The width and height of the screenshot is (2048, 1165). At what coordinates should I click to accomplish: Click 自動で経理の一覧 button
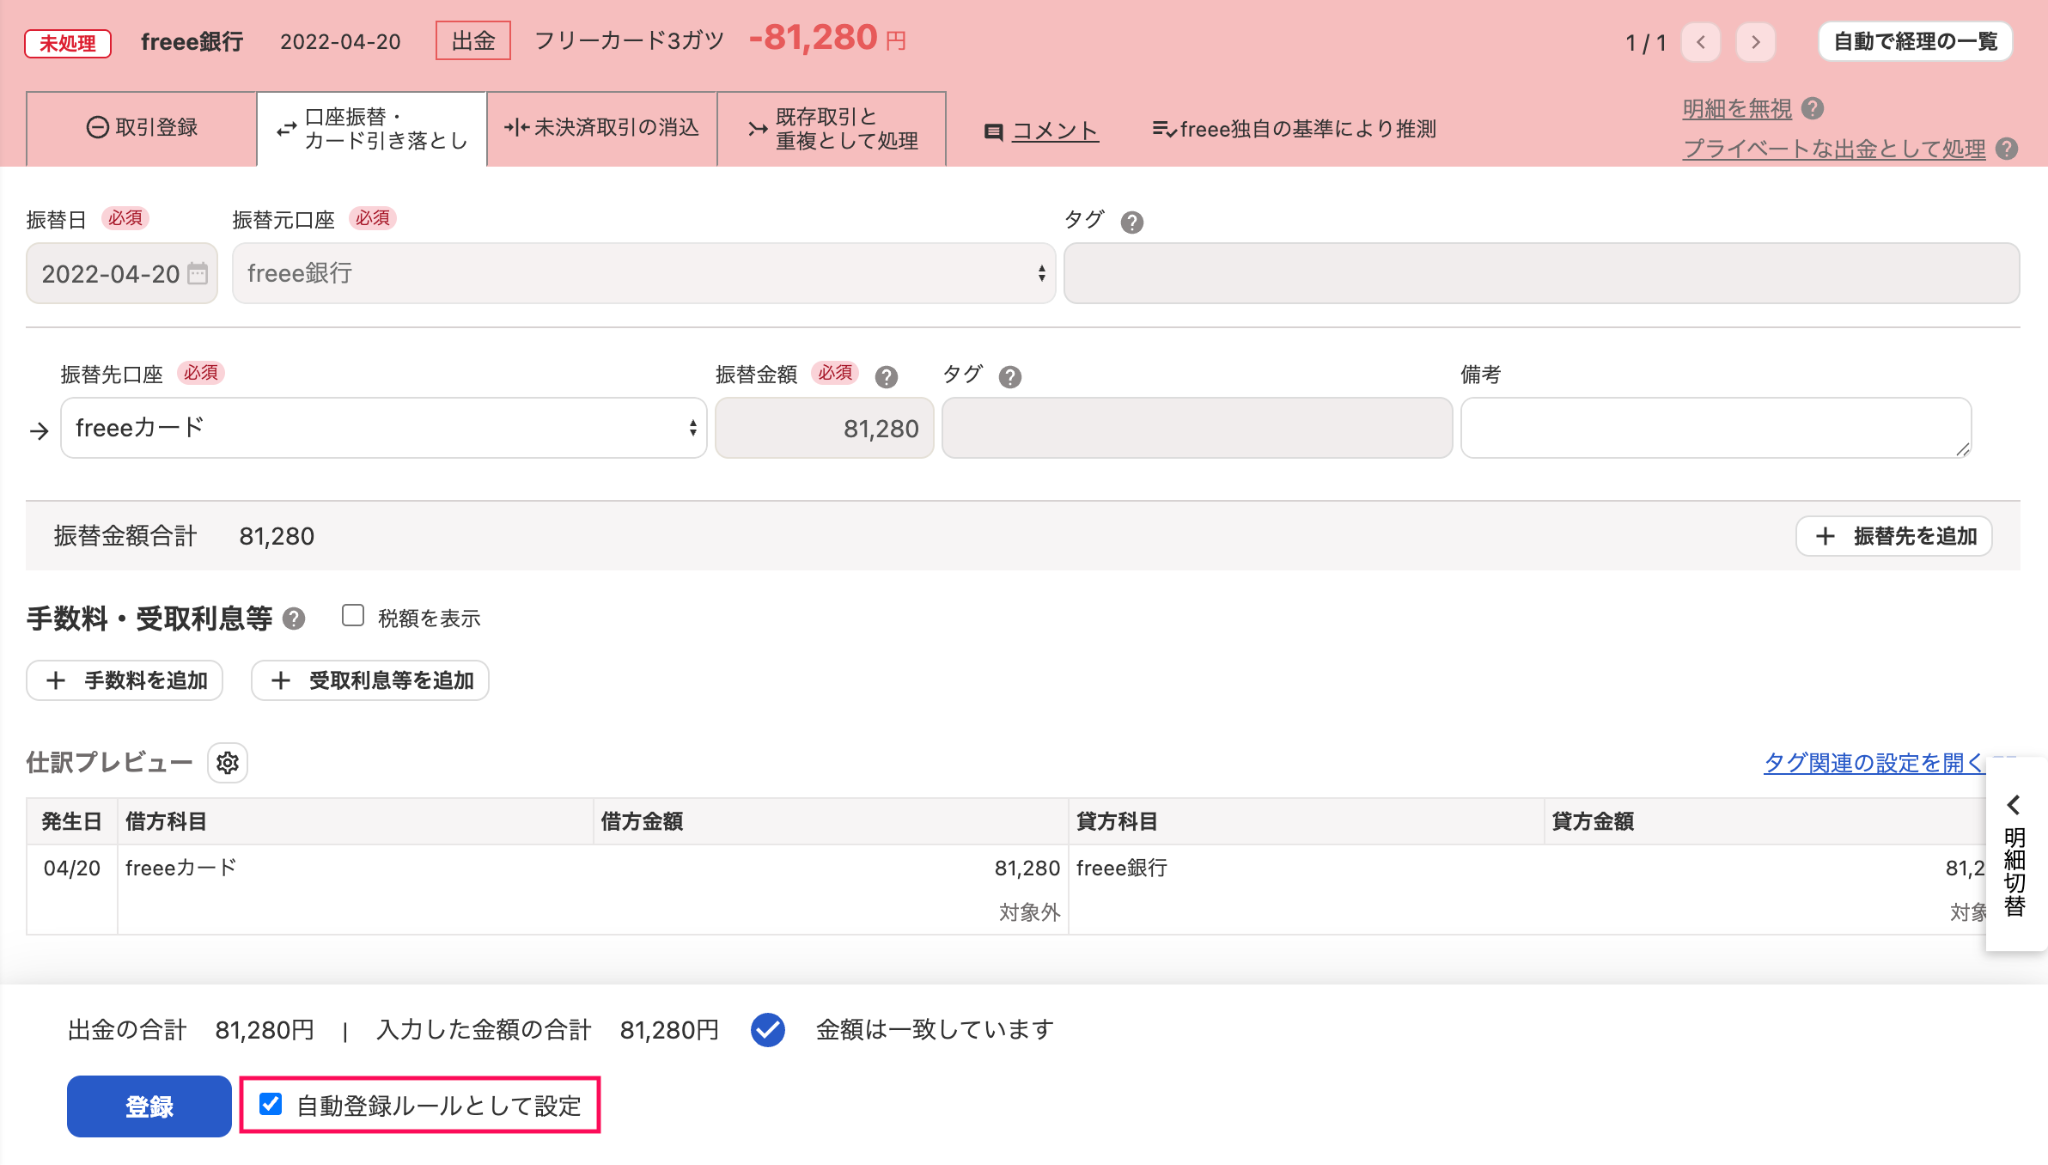(x=1915, y=42)
